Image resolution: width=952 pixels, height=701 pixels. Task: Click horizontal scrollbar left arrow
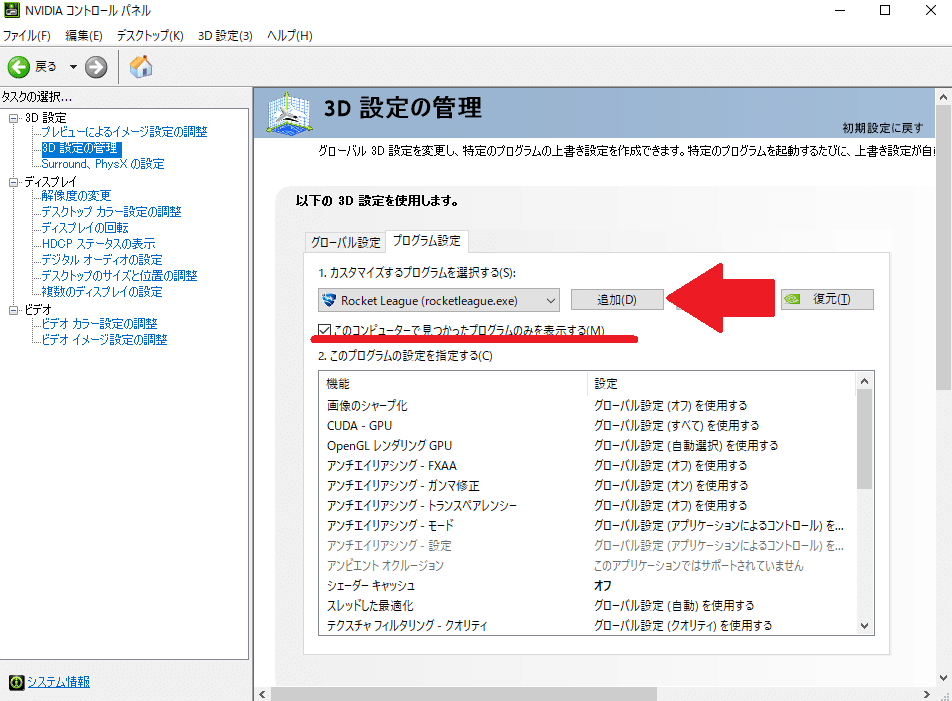(x=262, y=694)
